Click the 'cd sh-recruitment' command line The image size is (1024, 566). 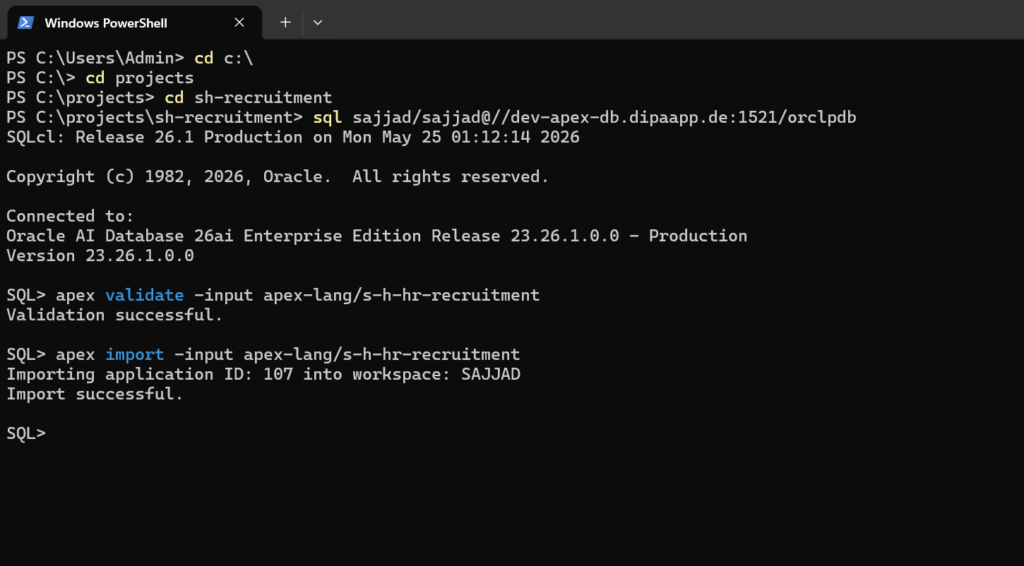pos(169,97)
